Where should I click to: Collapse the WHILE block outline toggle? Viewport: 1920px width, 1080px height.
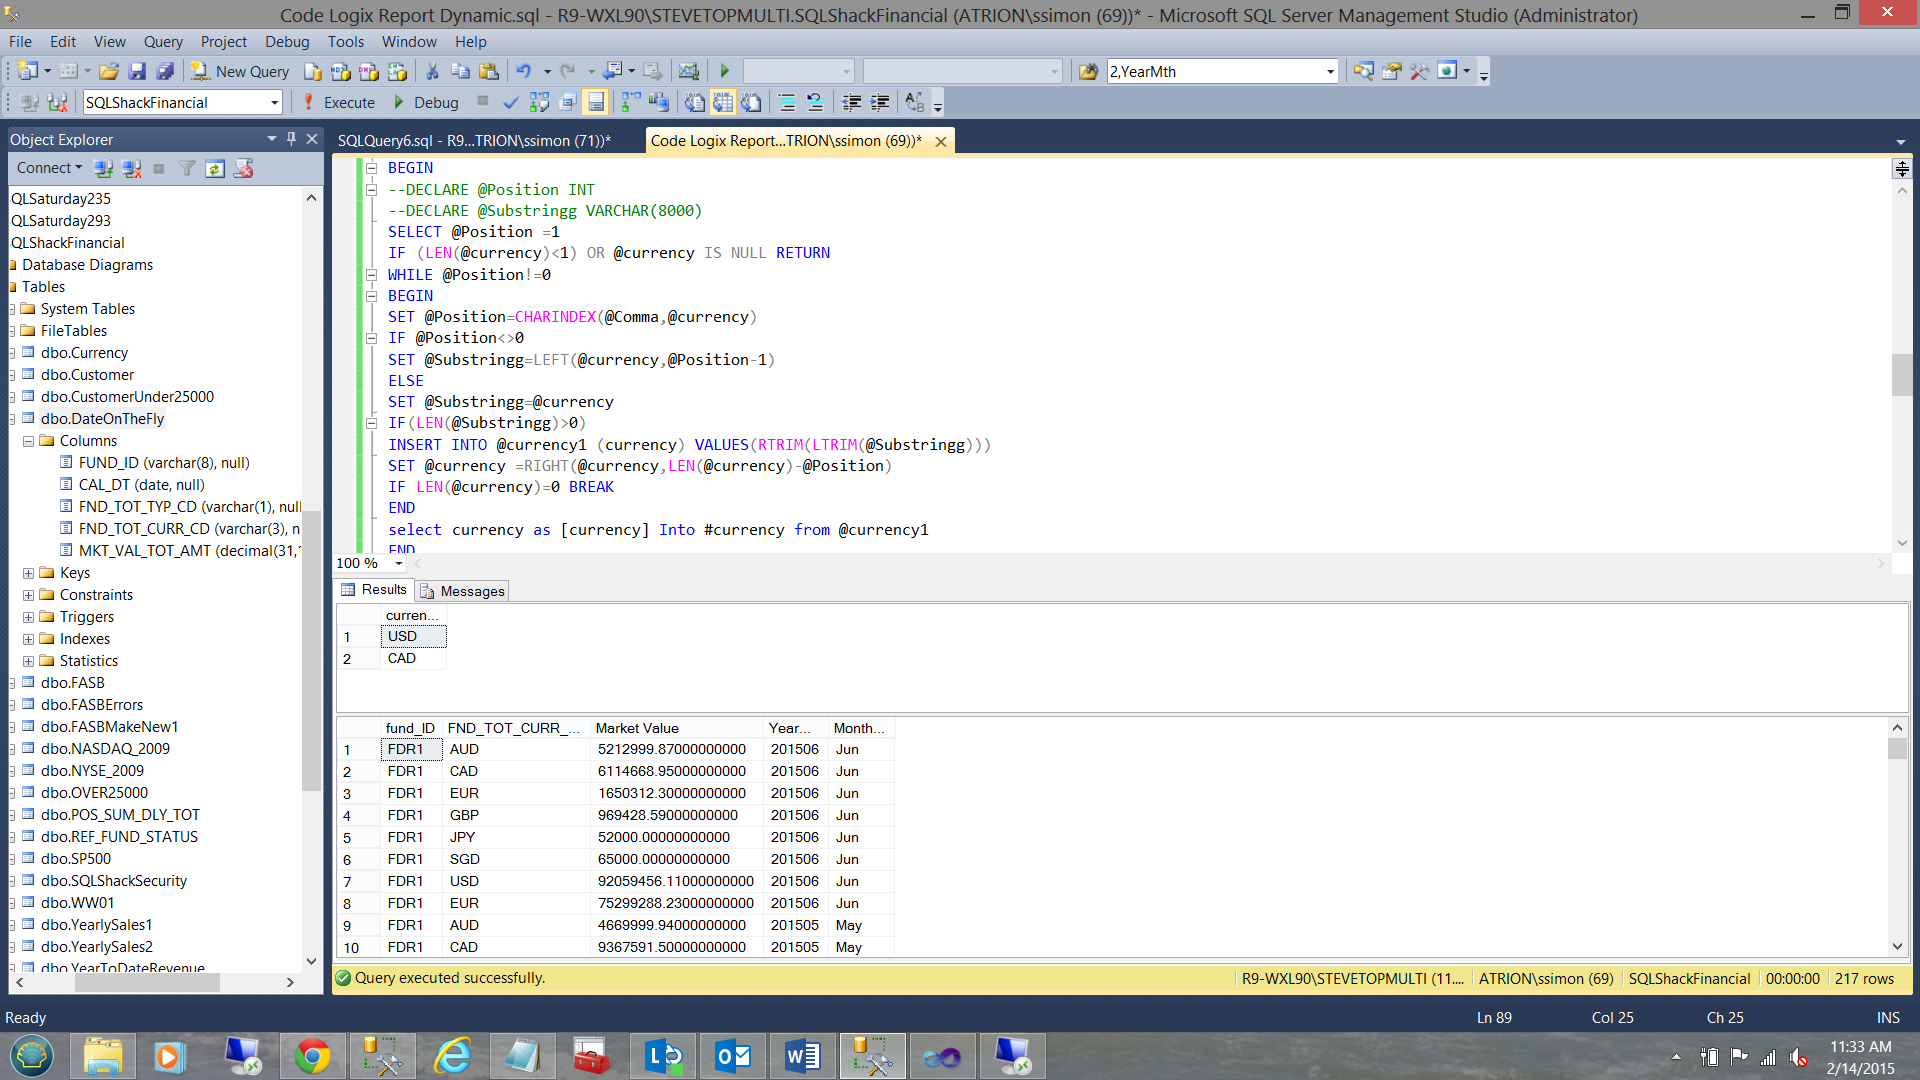(371, 275)
